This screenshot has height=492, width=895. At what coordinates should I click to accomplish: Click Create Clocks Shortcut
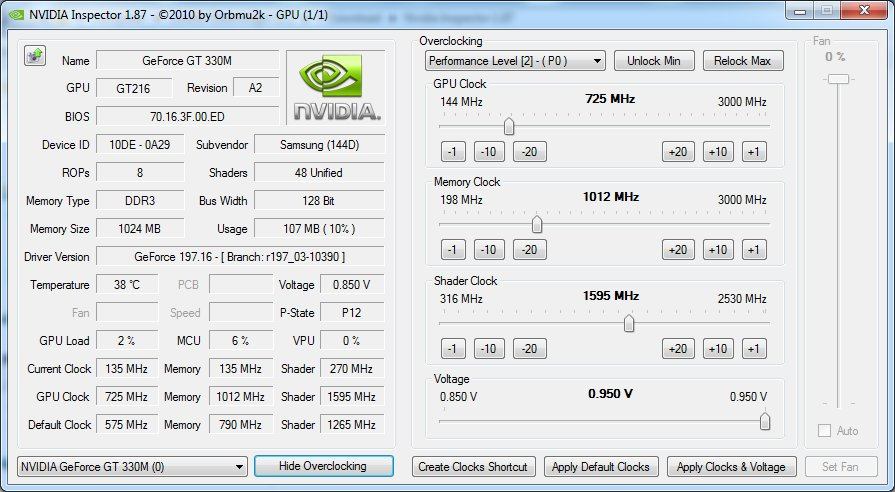(x=473, y=467)
